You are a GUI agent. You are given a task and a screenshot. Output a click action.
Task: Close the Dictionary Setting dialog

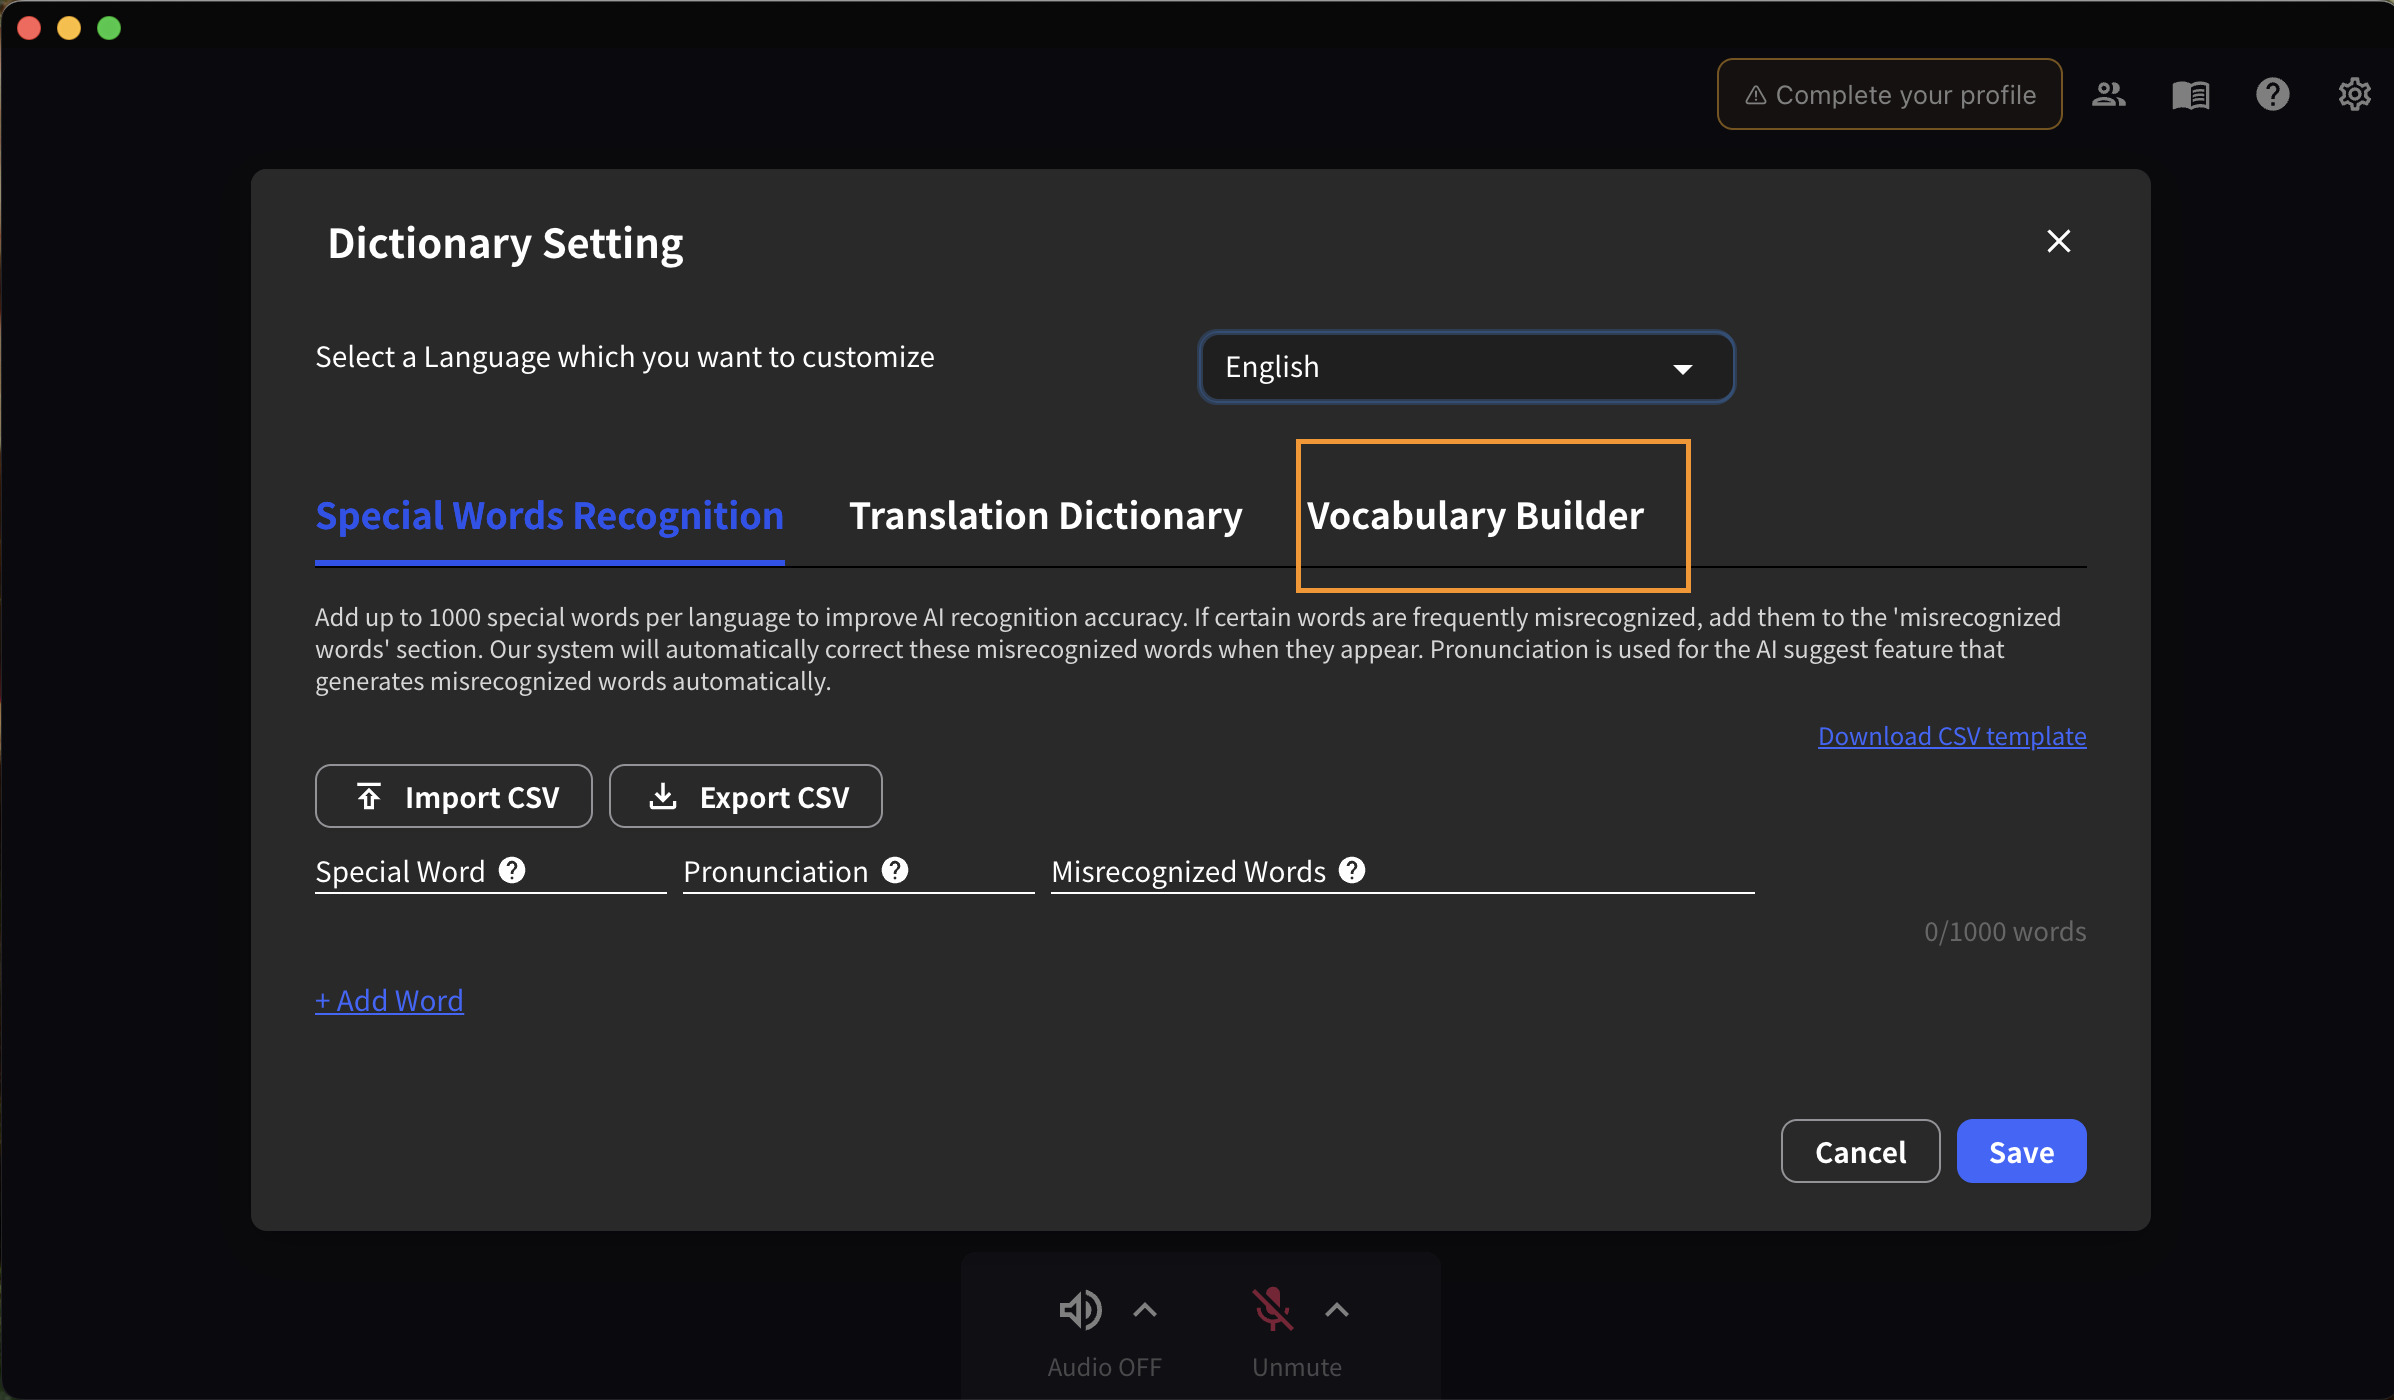(2058, 241)
